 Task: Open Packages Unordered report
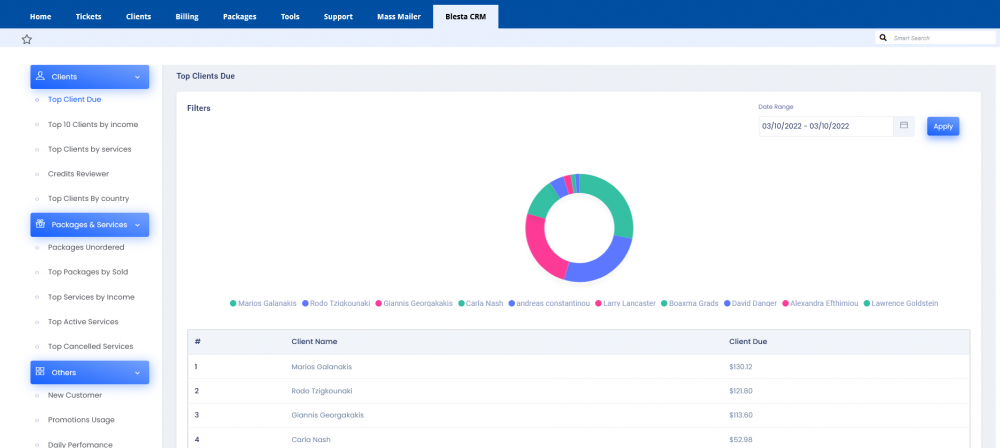[86, 247]
